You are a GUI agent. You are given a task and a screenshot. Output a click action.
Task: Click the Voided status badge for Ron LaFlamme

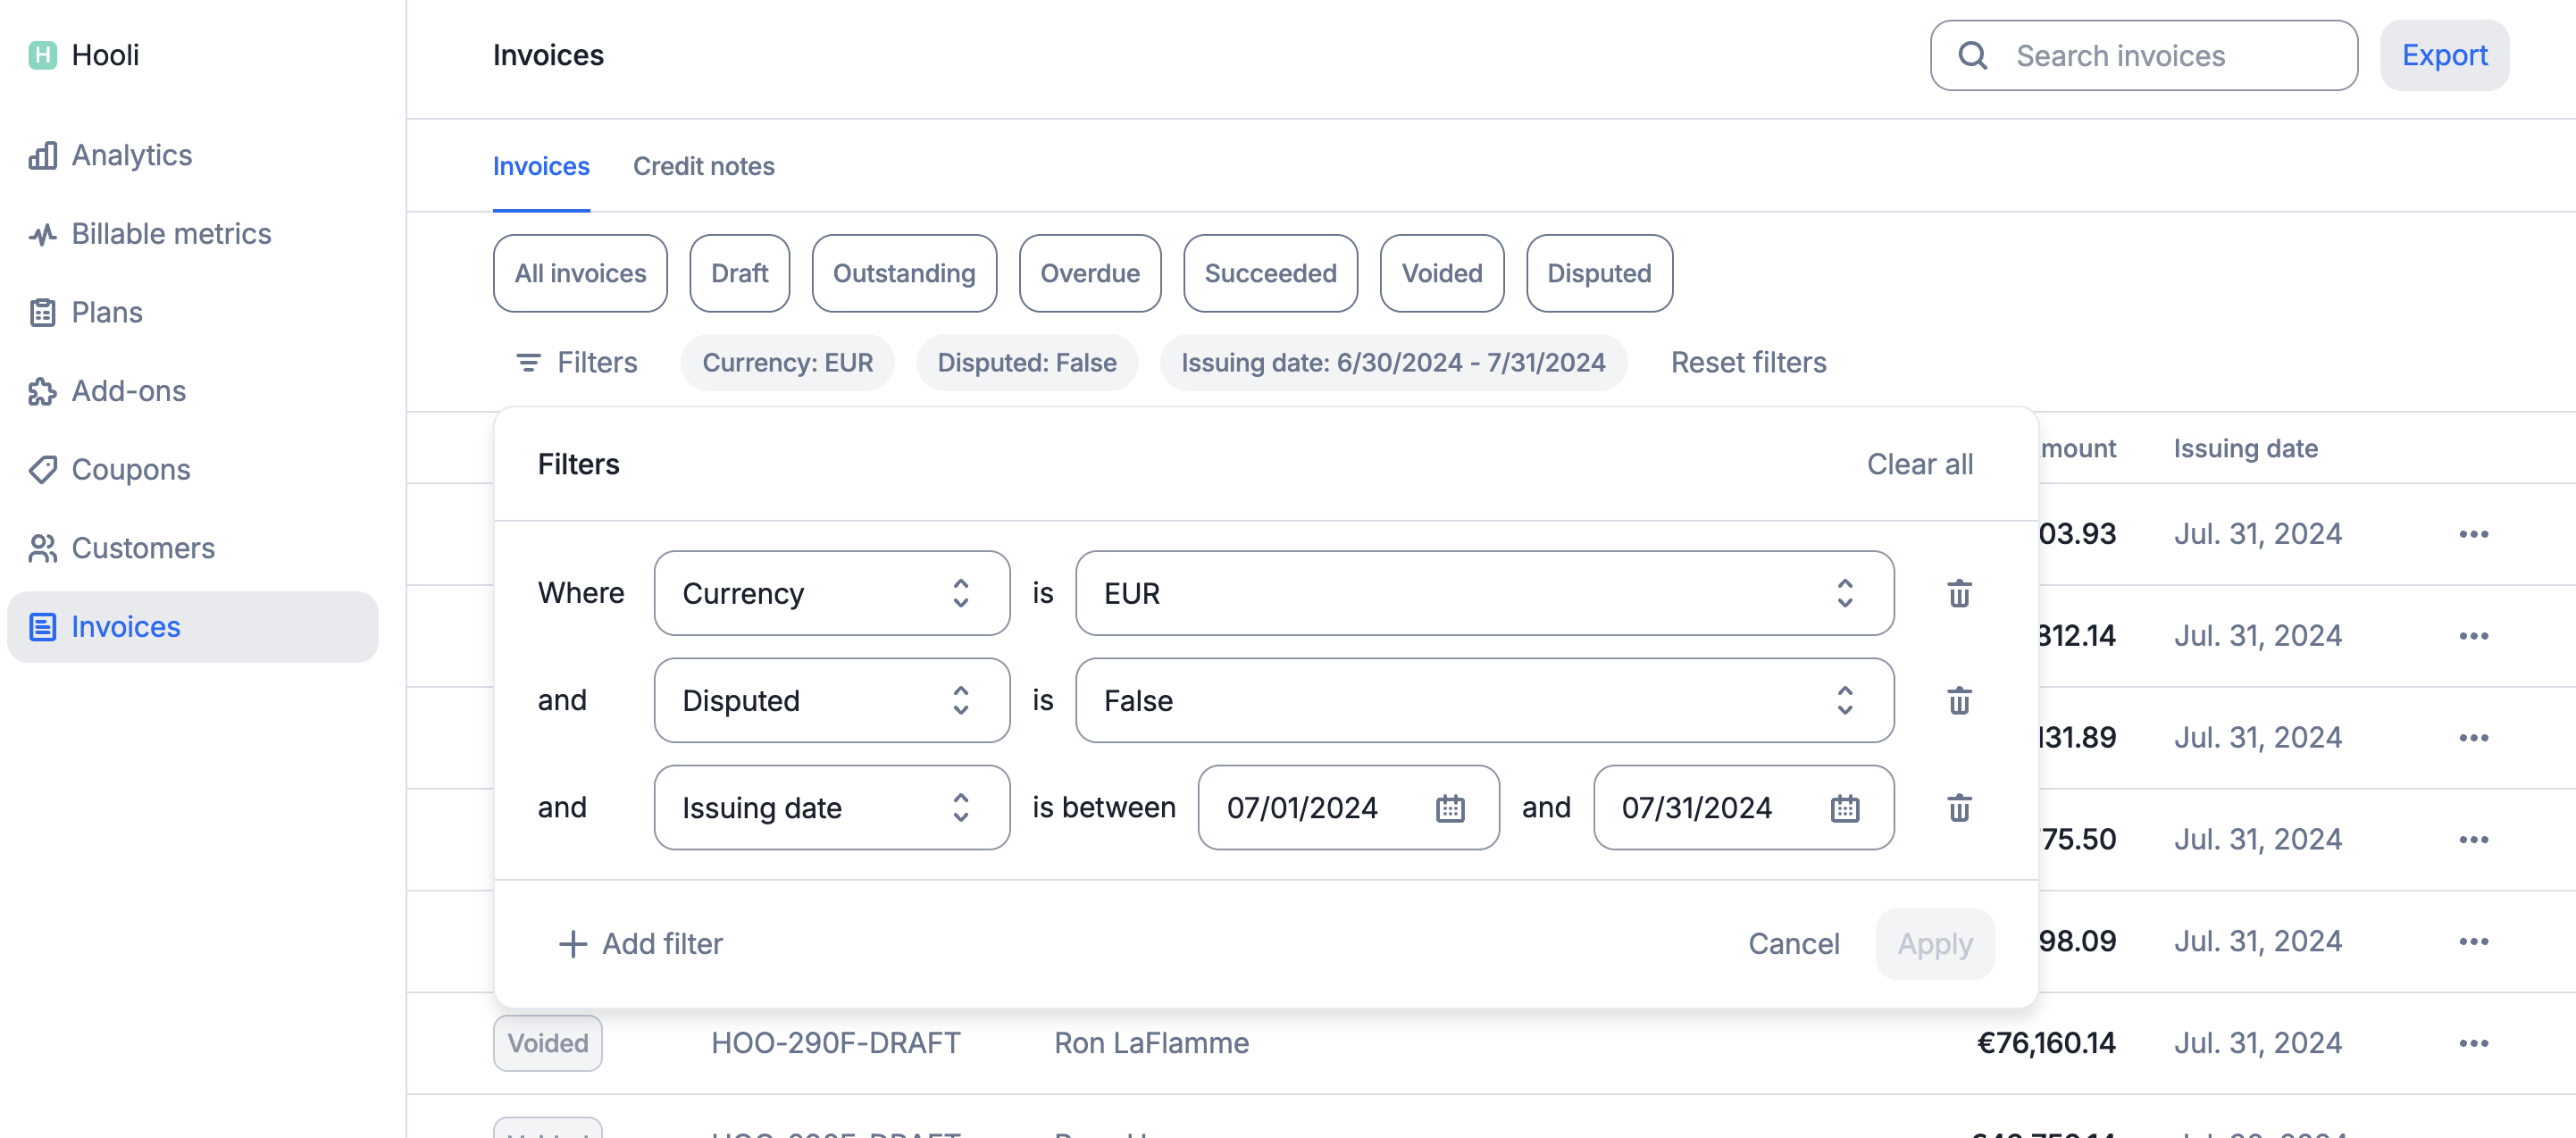(547, 1043)
